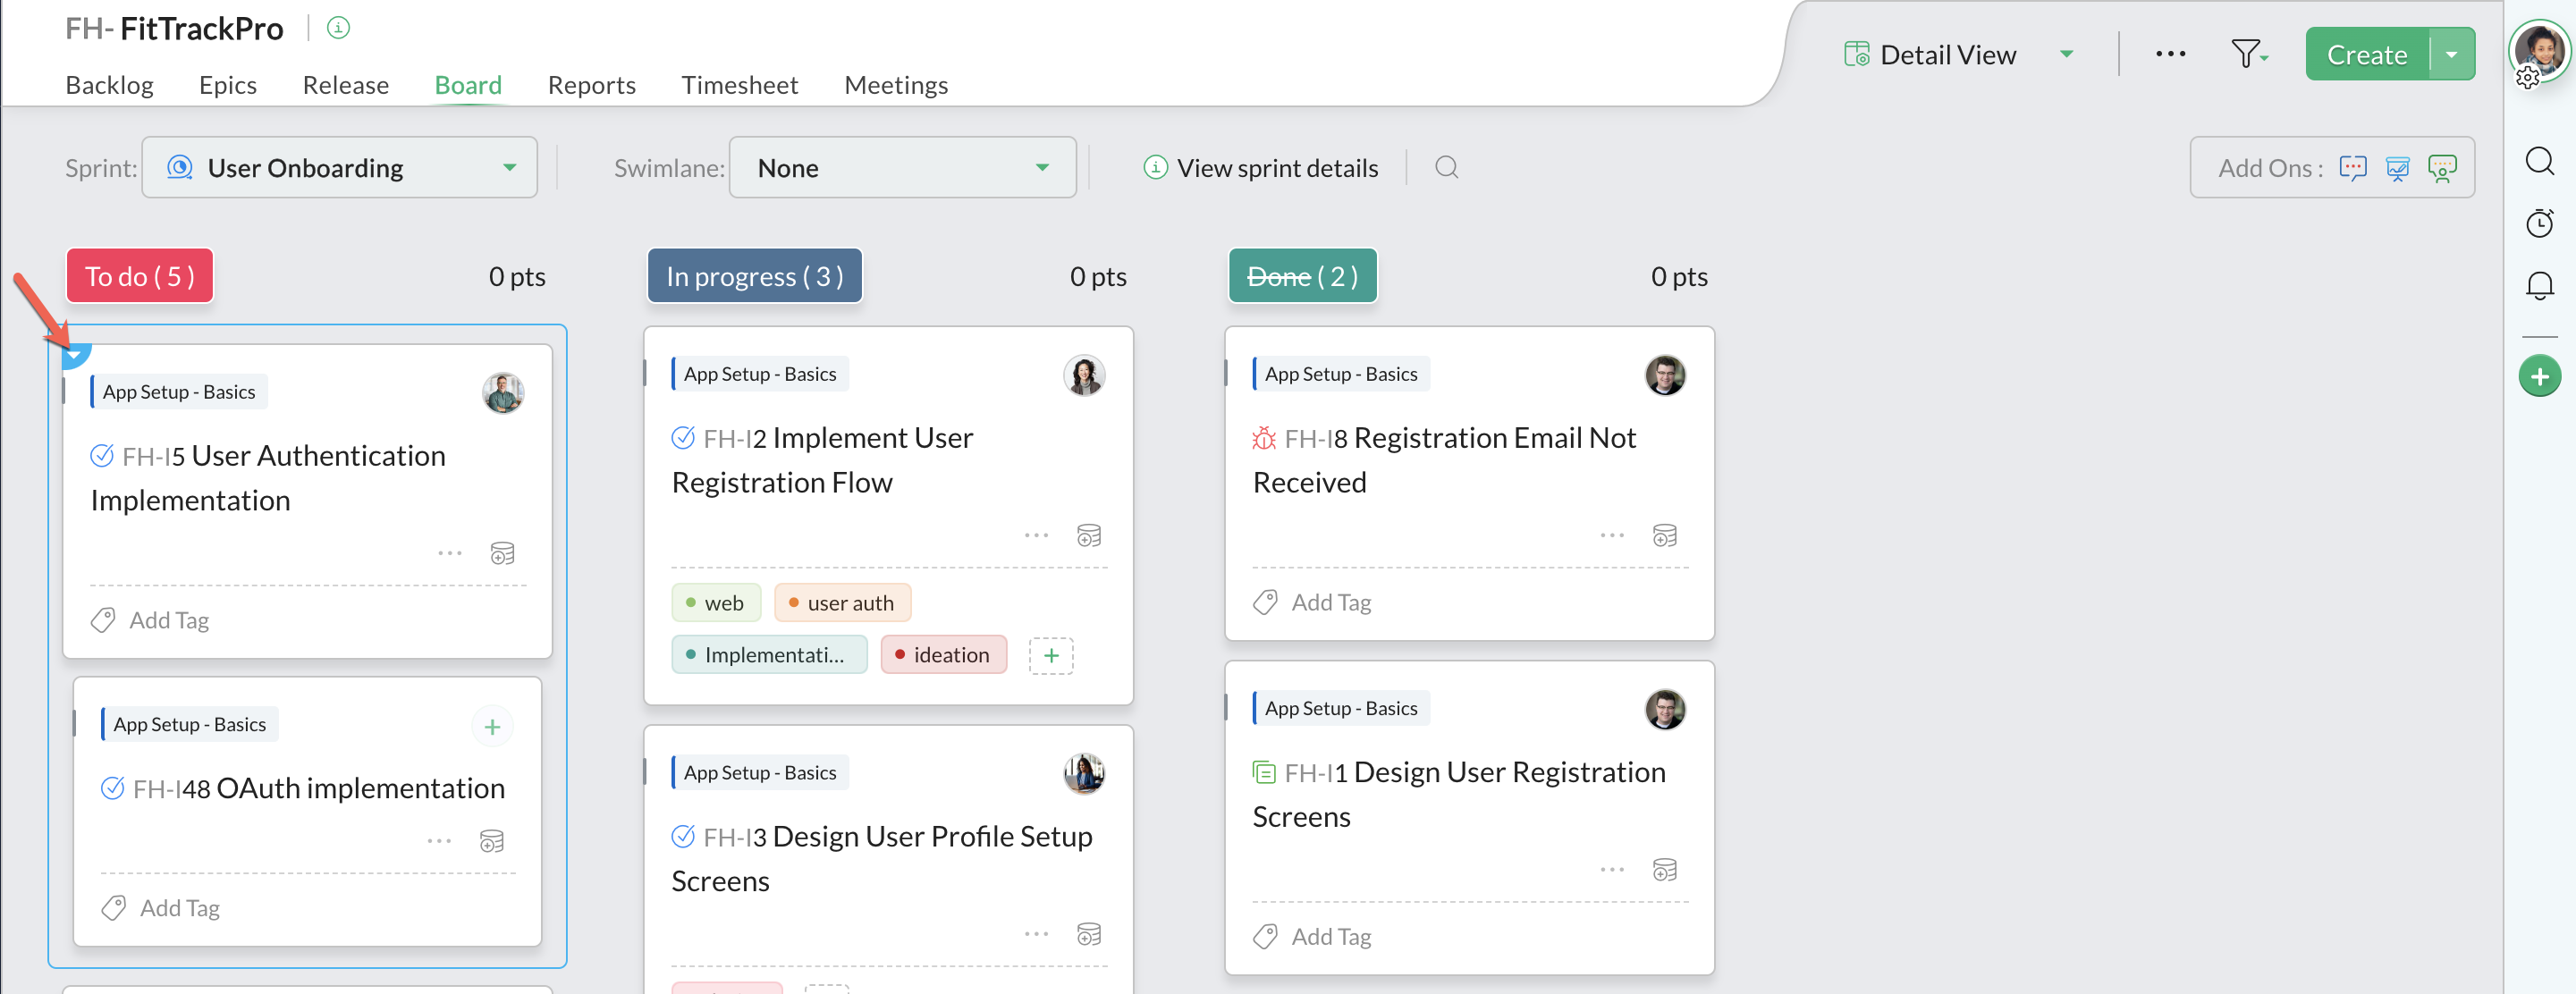Open the Swimlane None dropdown
Screen dimensions: 2576x994
click(902, 168)
